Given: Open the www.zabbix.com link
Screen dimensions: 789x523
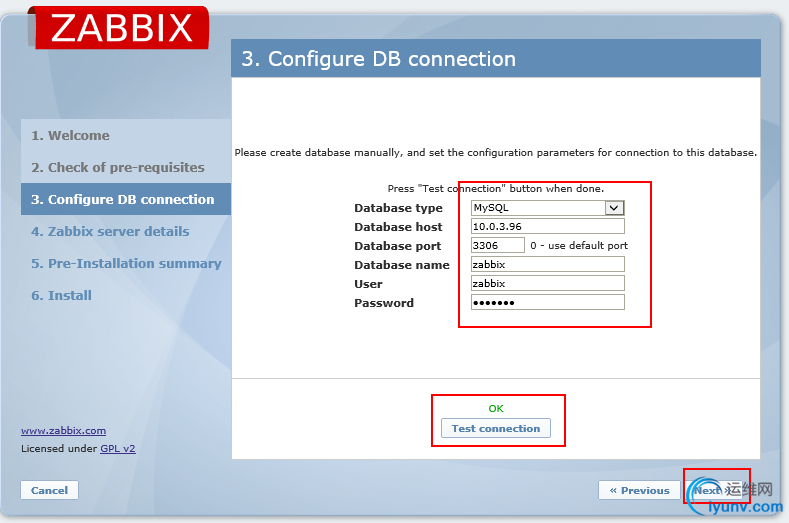Looking at the screenshot, I should pyautogui.click(x=63, y=431).
